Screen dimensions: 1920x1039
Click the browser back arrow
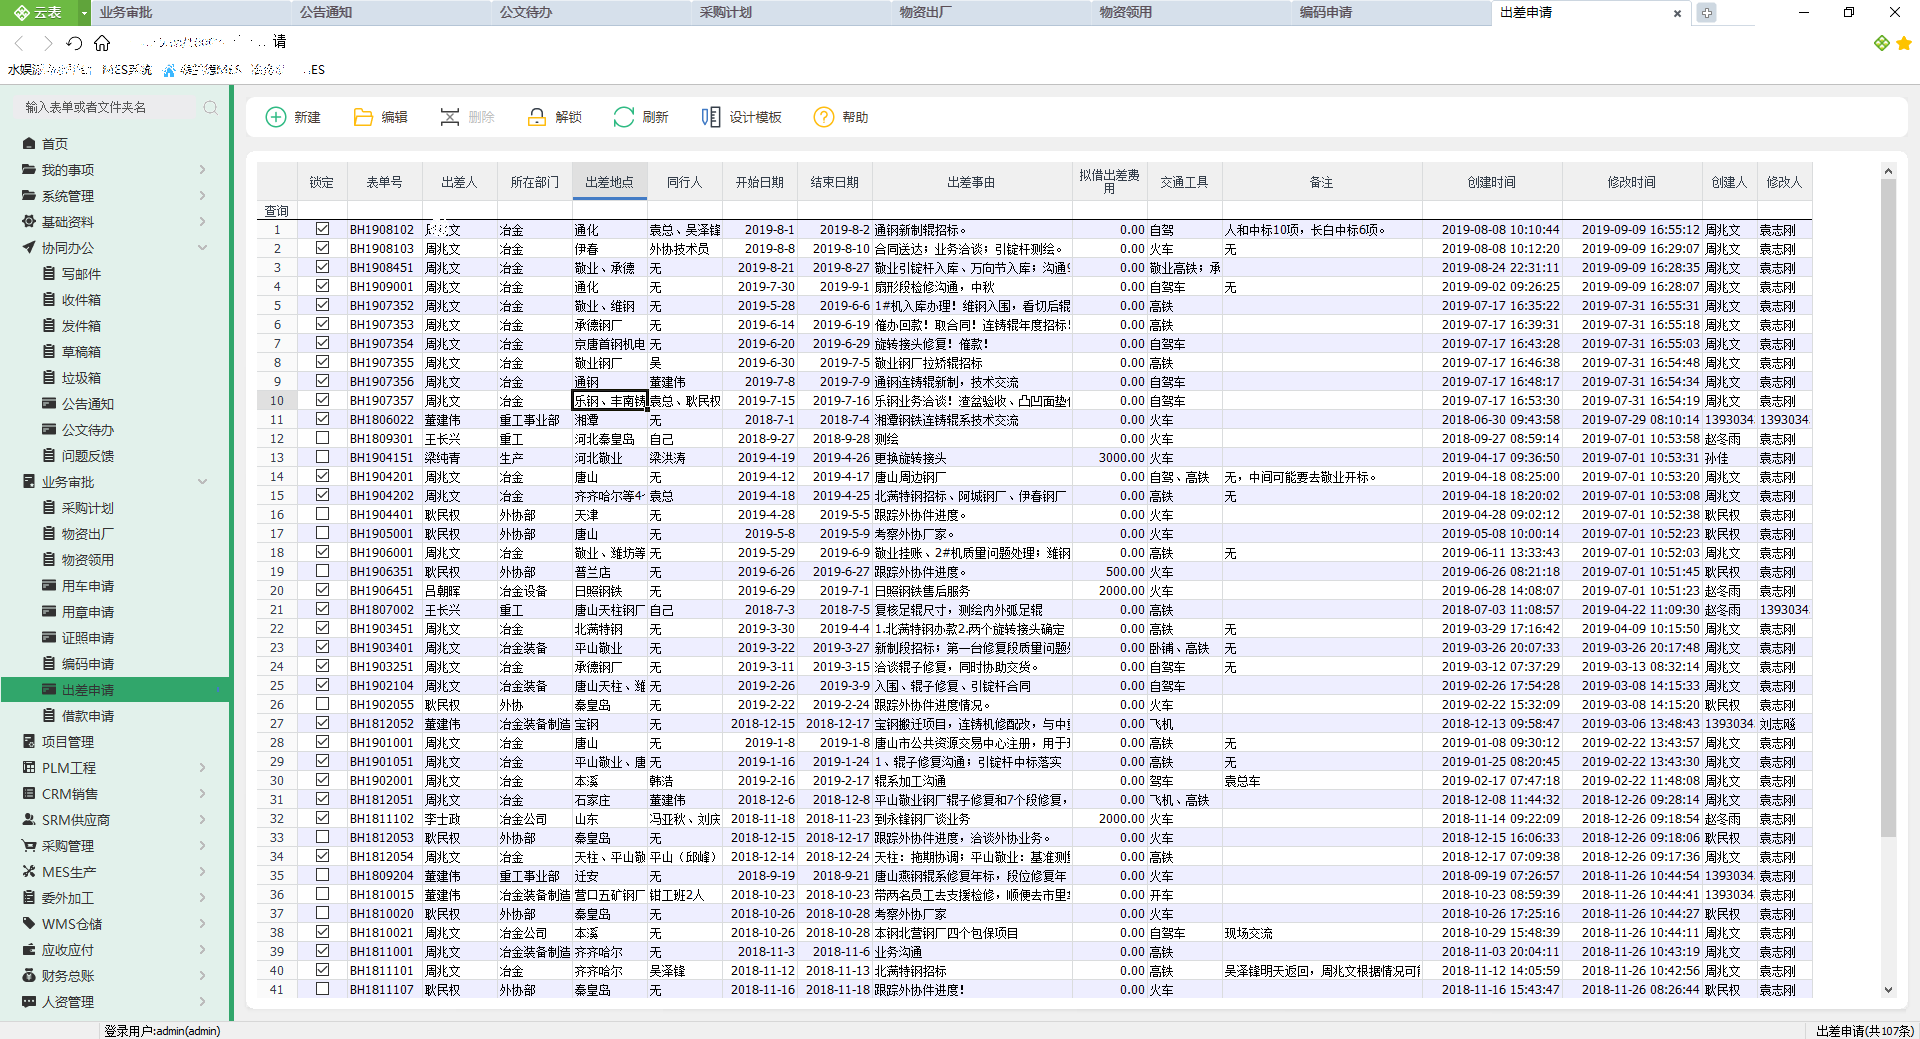point(19,43)
